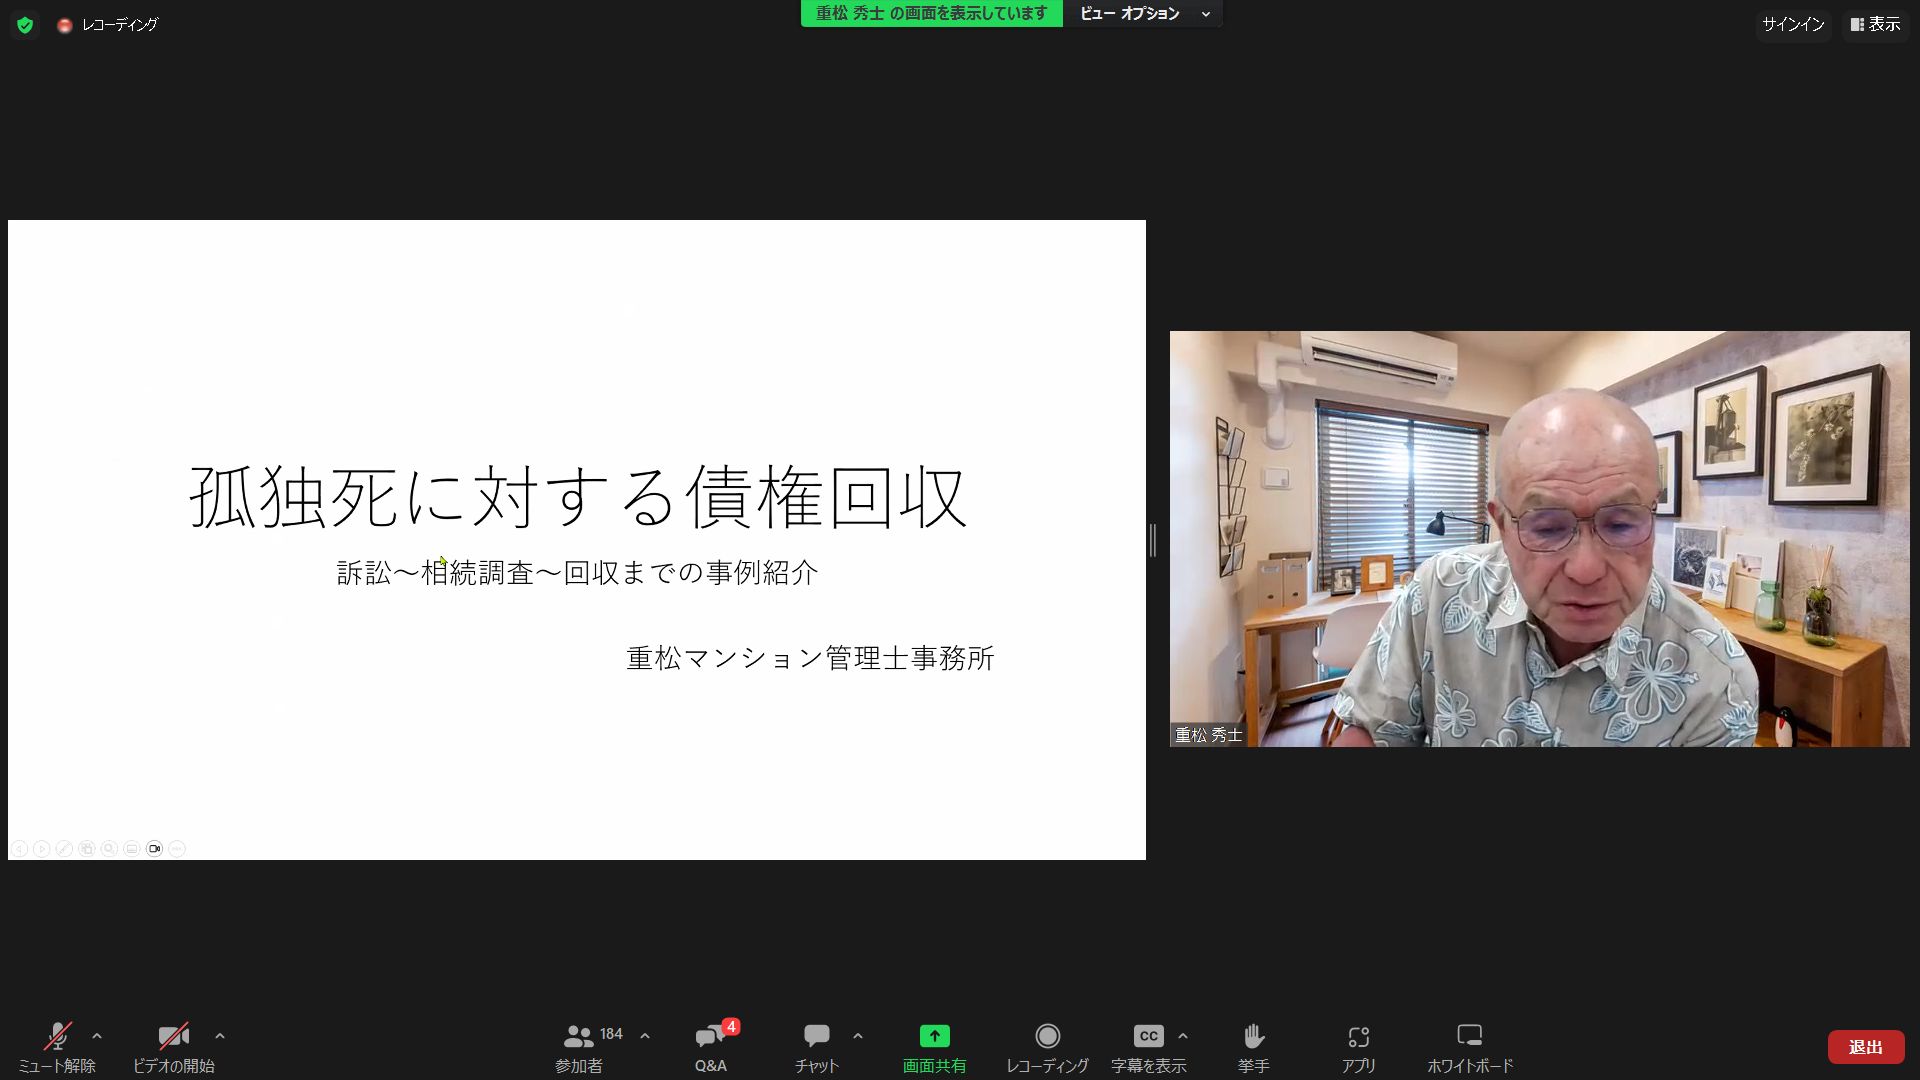Click the participants count 184
Viewport: 1920px width, 1080px height.
(611, 1034)
